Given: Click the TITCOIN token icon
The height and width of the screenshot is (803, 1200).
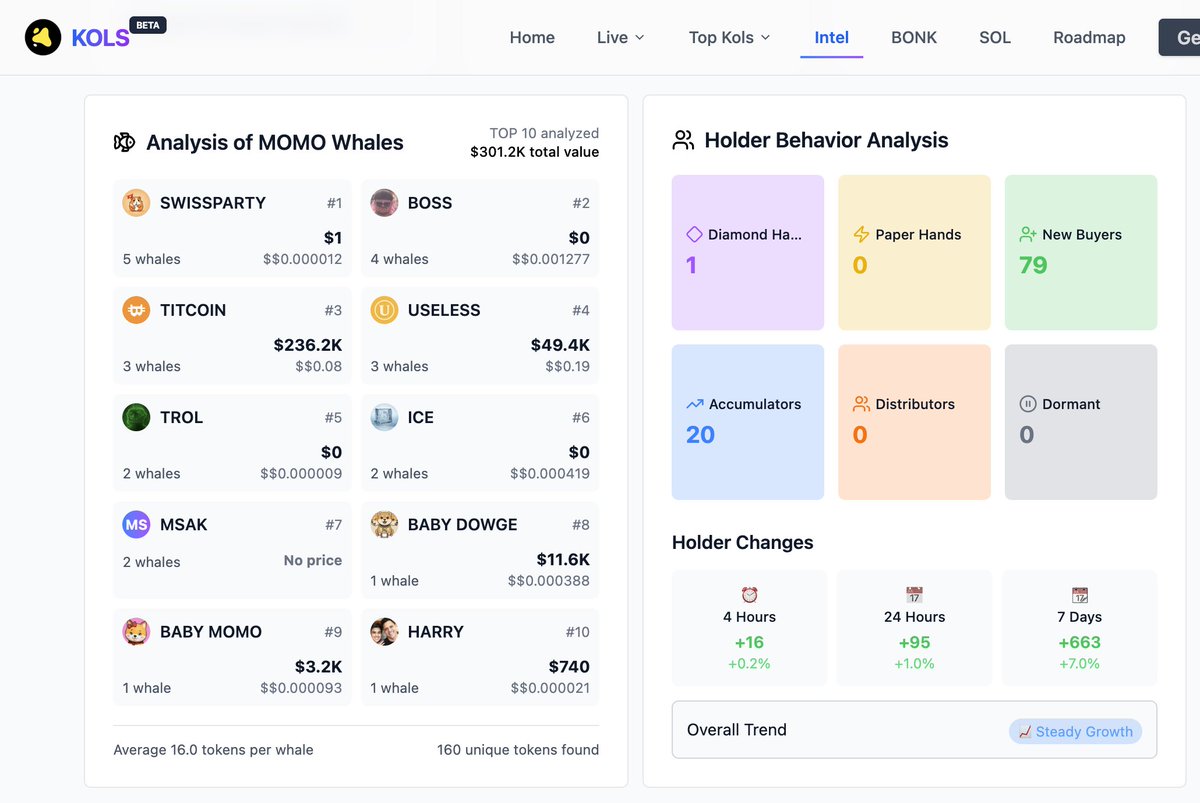Looking at the screenshot, I should [136, 310].
